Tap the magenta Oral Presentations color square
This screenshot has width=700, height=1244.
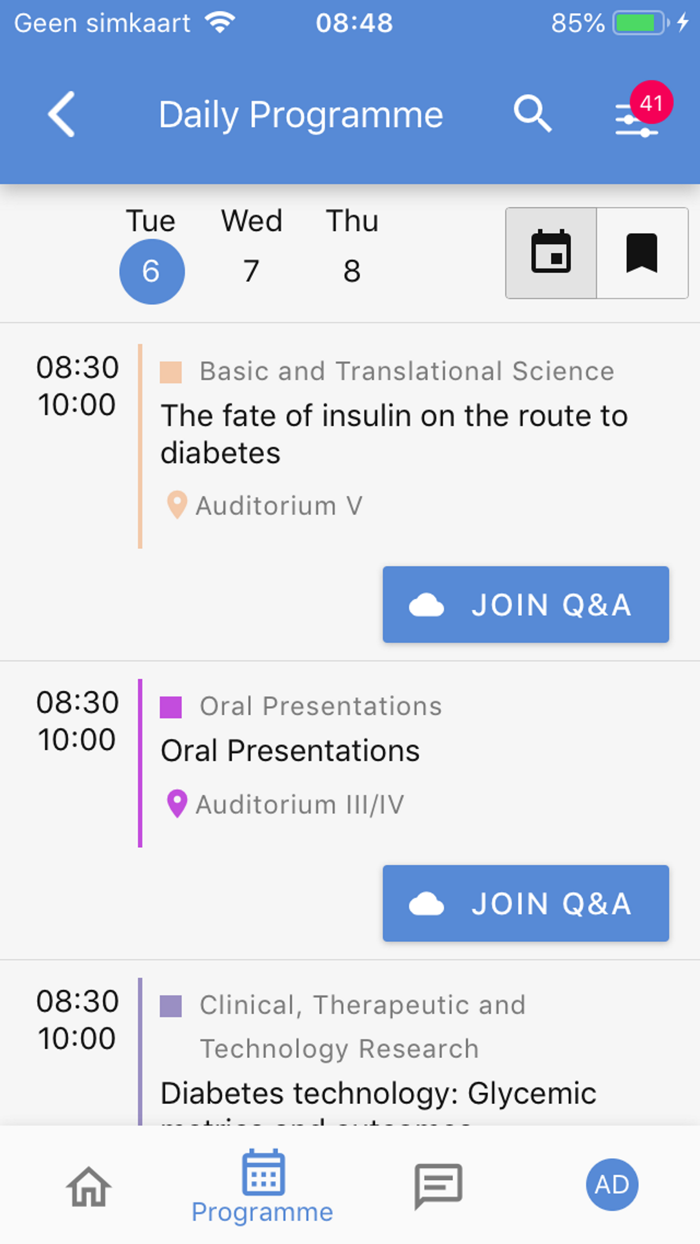(171, 707)
